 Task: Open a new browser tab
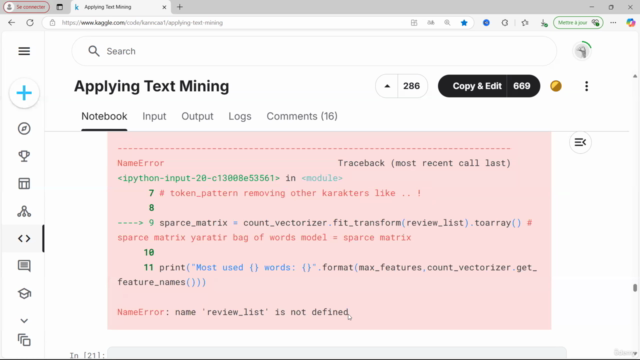click(180, 7)
